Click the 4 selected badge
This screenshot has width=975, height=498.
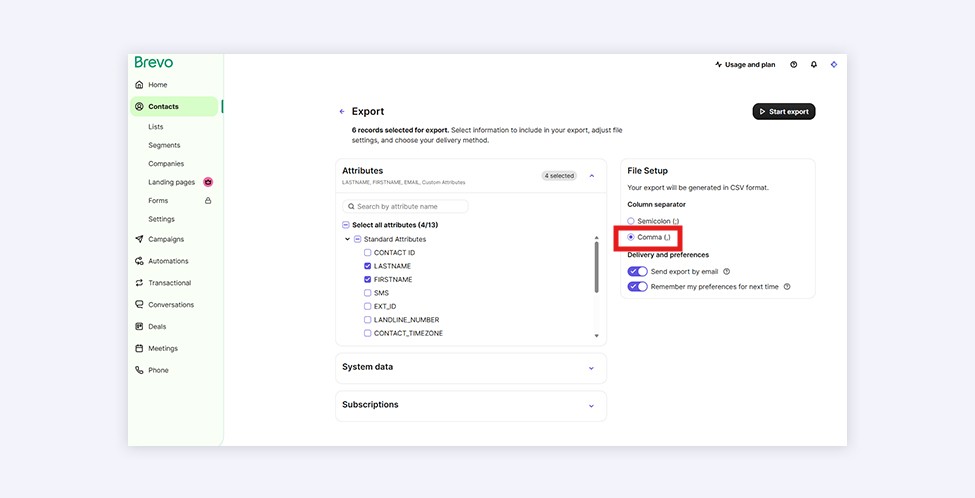[x=559, y=176]
